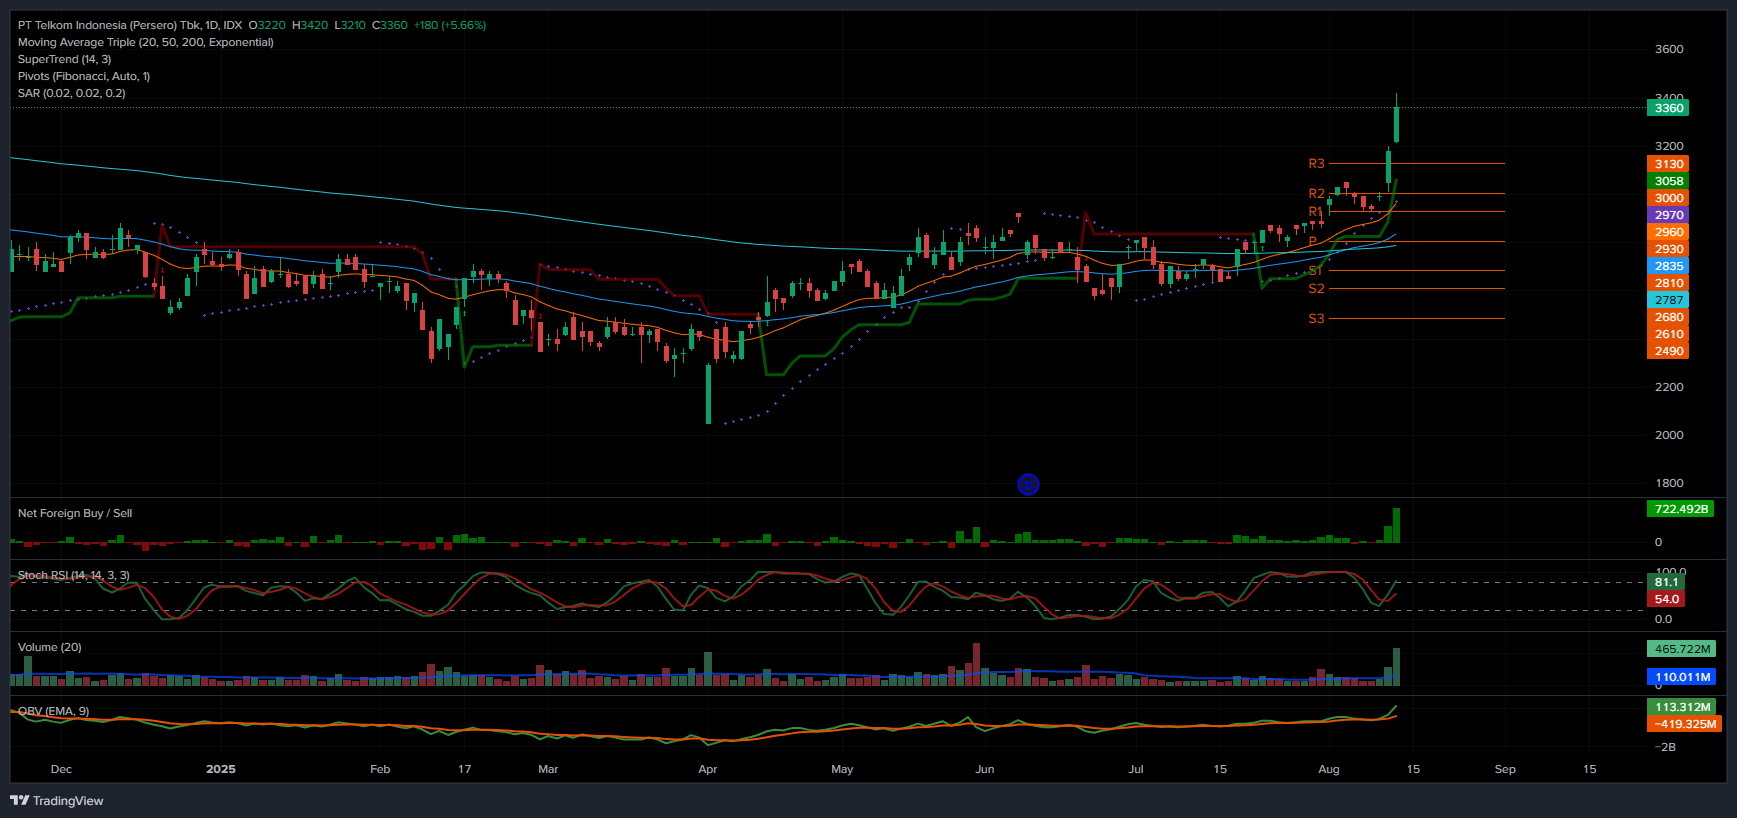Click the Aug label on the time axis
This screenshot has width=1737, height=818.
tap(1329, 769)
